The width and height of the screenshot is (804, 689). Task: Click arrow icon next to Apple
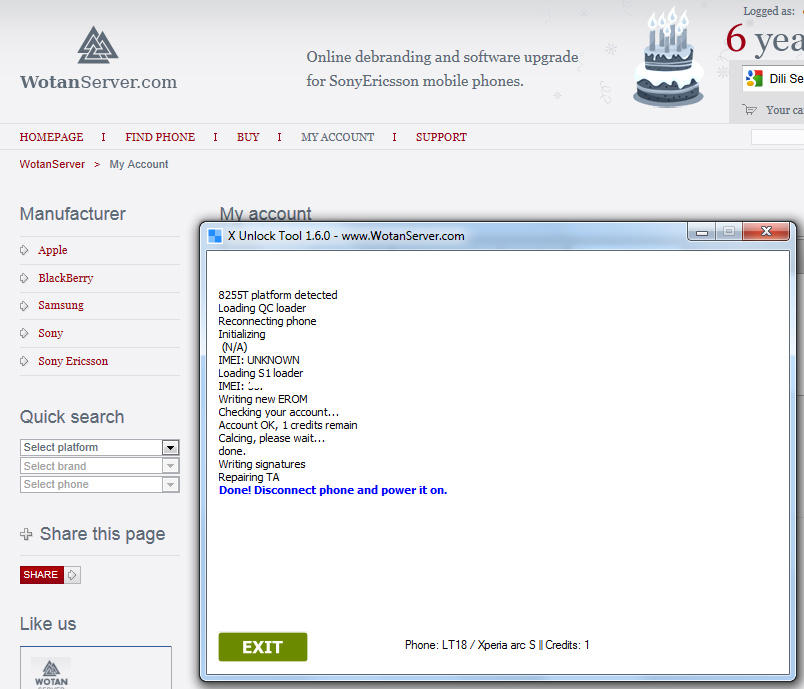click(24, 250)
